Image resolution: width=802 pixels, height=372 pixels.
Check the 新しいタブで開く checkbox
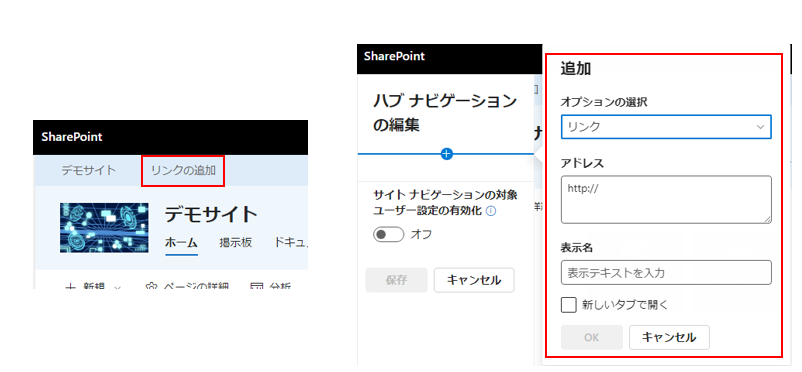pyautogui.click(x=569, y=305)
